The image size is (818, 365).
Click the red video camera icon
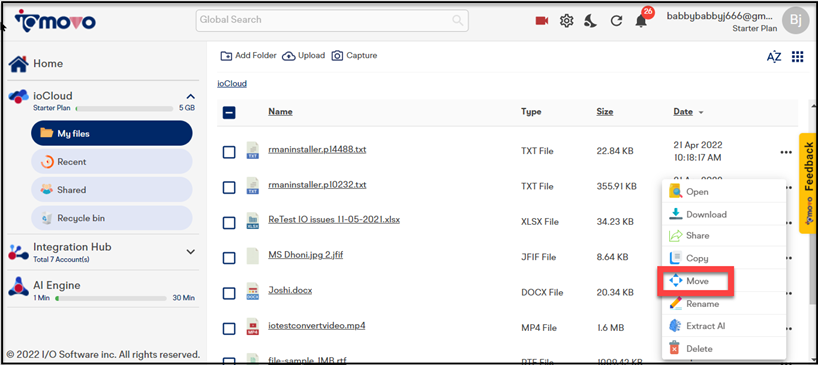tap(542, 21)
